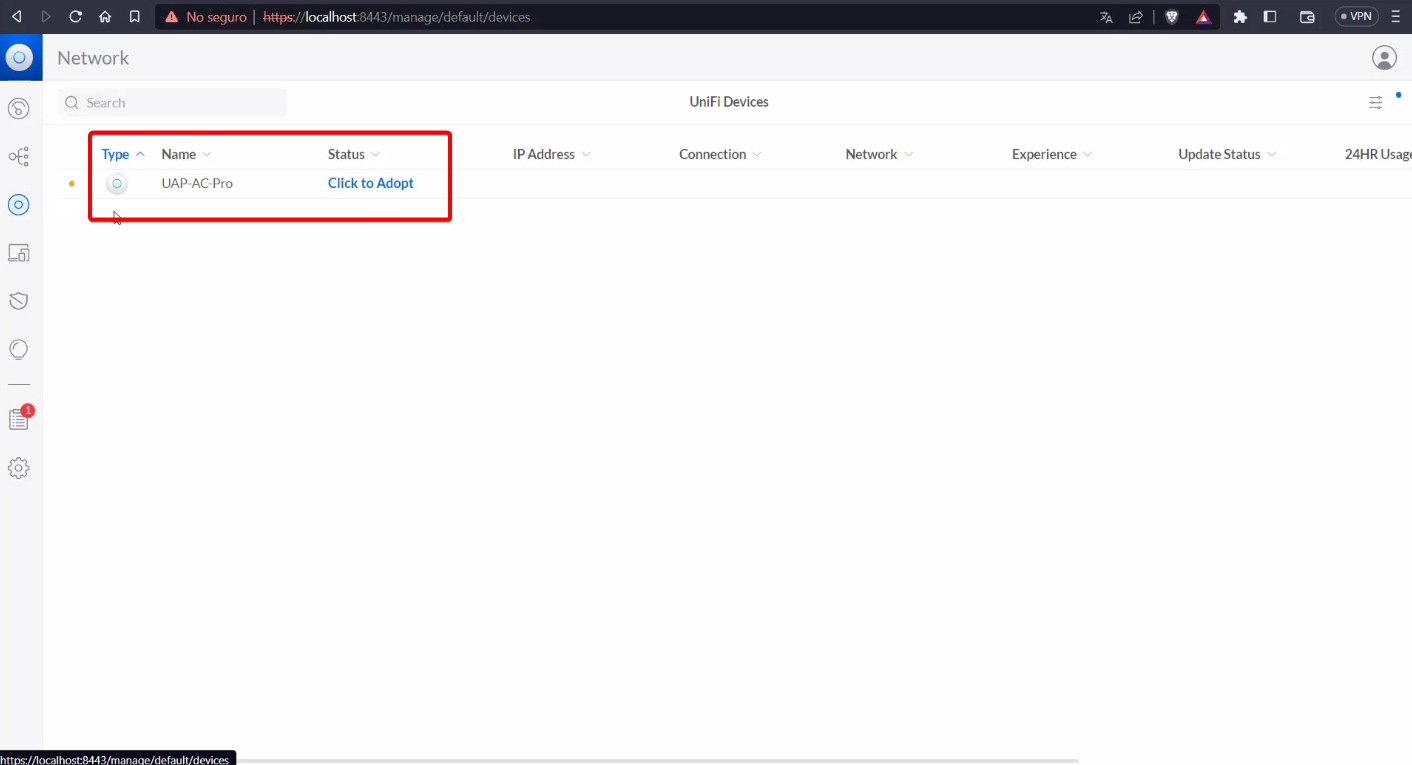Toggle the browser sidebar panel icon

tap(1270, 17)
